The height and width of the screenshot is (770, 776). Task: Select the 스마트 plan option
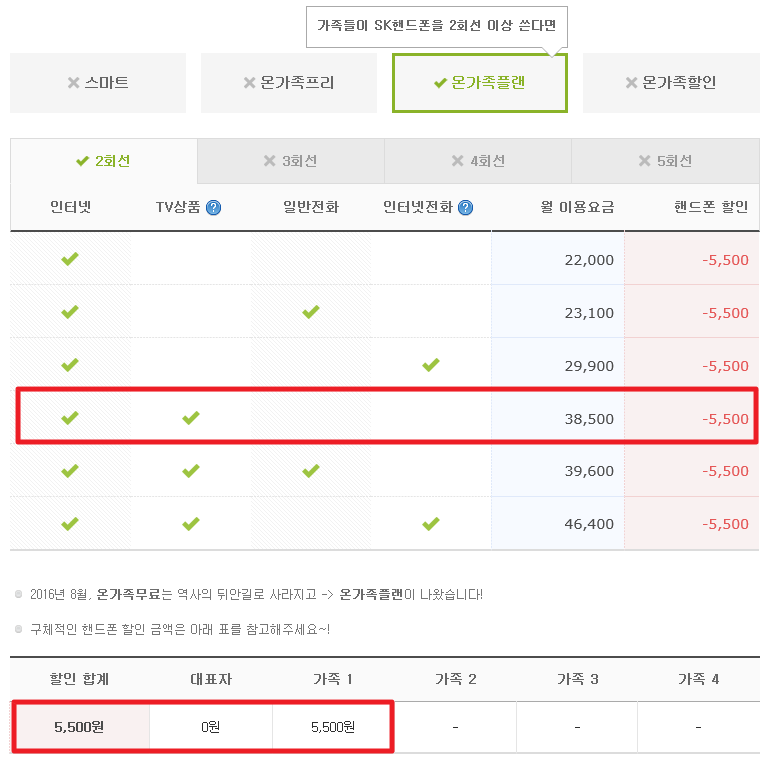98,83
